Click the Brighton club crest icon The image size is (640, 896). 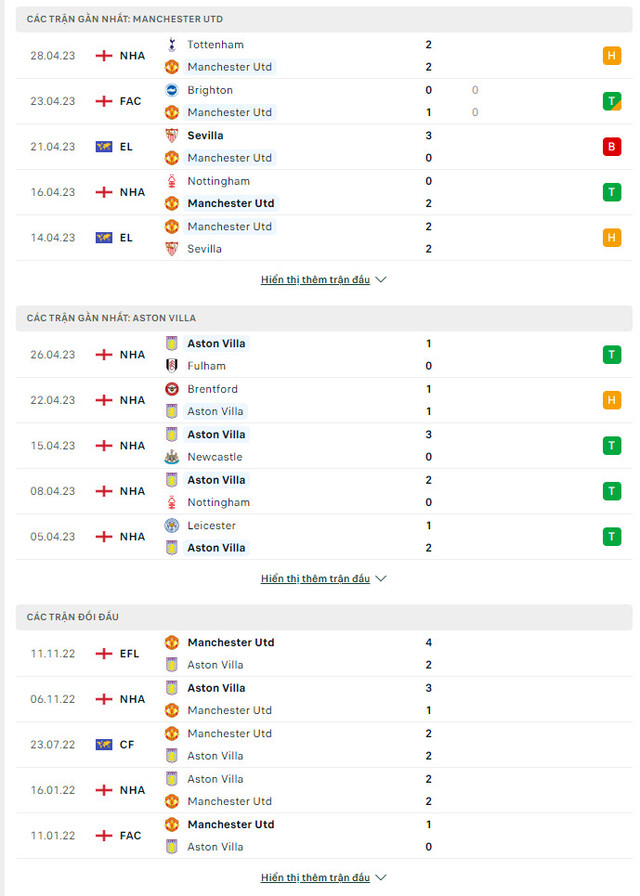click(x=171, y=90)
